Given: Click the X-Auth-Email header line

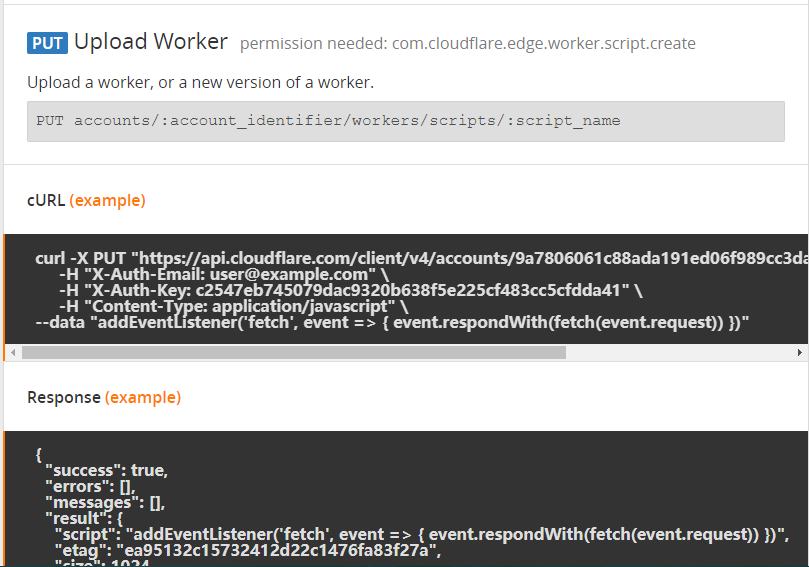Looking at the screenshot, I should (223, 274).
